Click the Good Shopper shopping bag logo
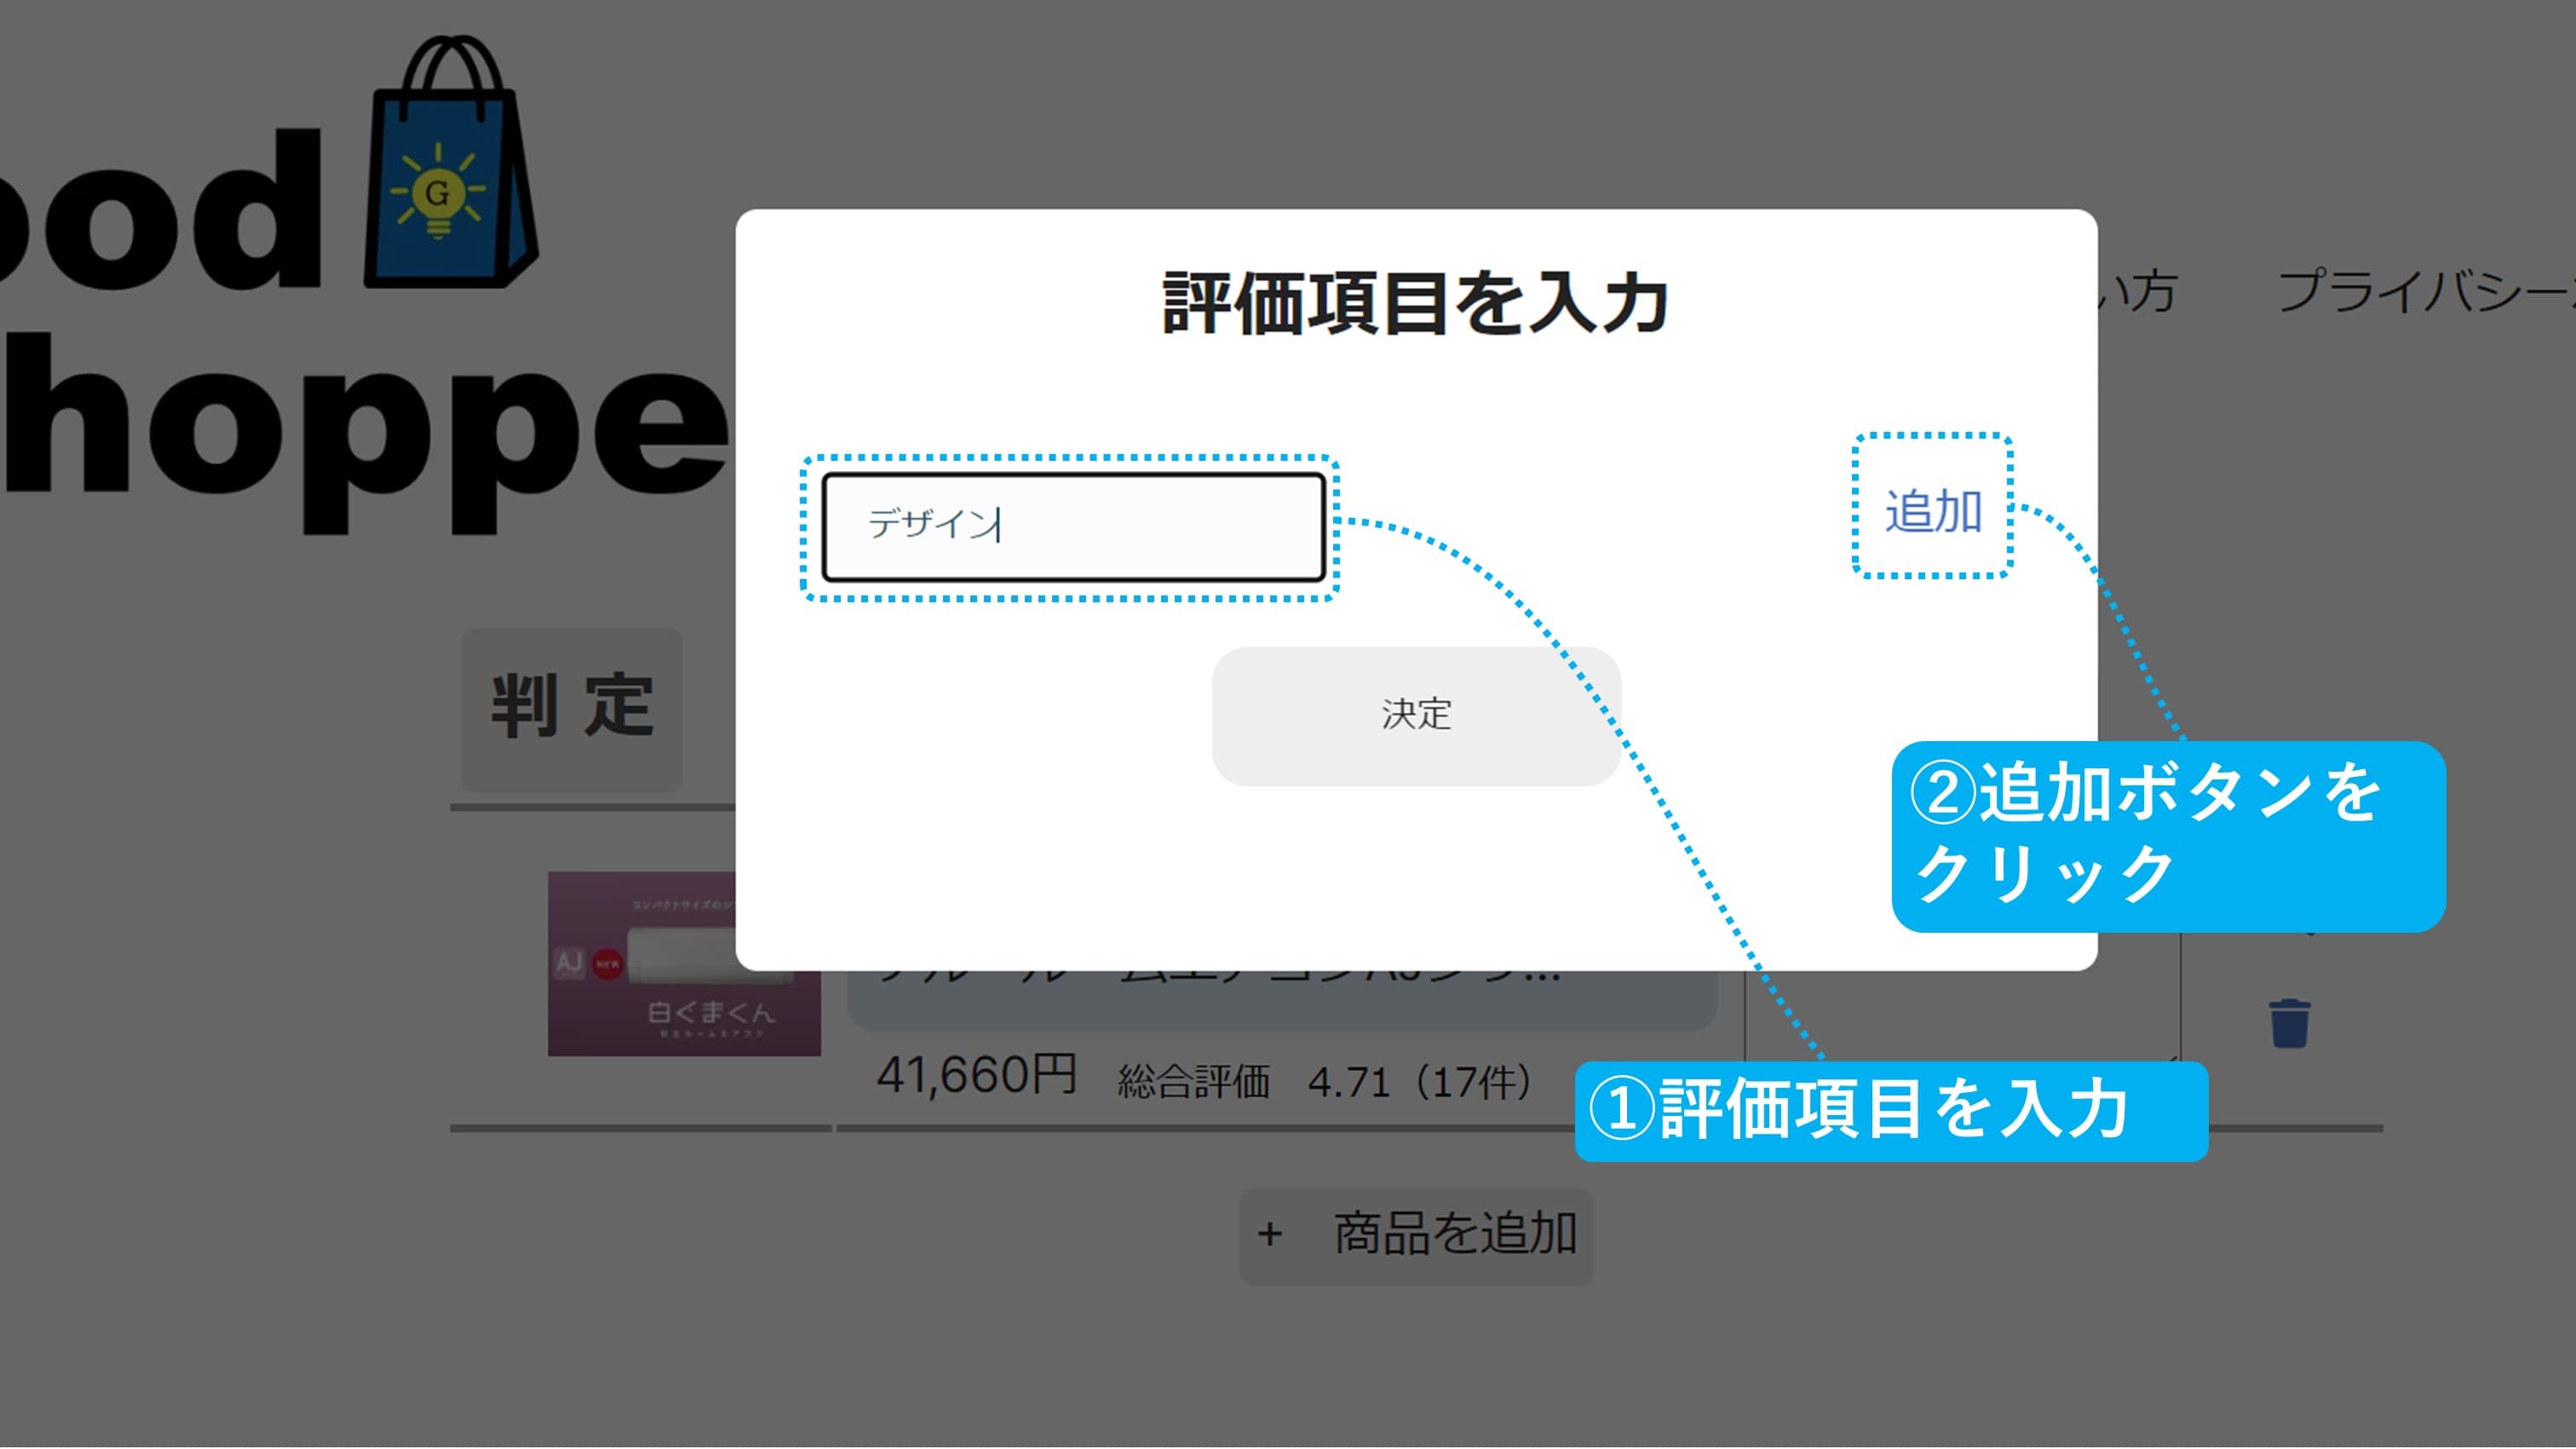 [451, 162]
